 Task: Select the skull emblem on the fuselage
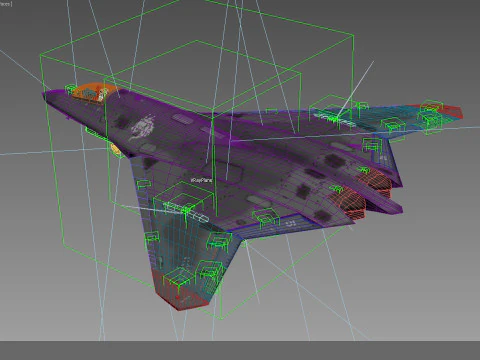pyautogui.click(x=144, y=126)
